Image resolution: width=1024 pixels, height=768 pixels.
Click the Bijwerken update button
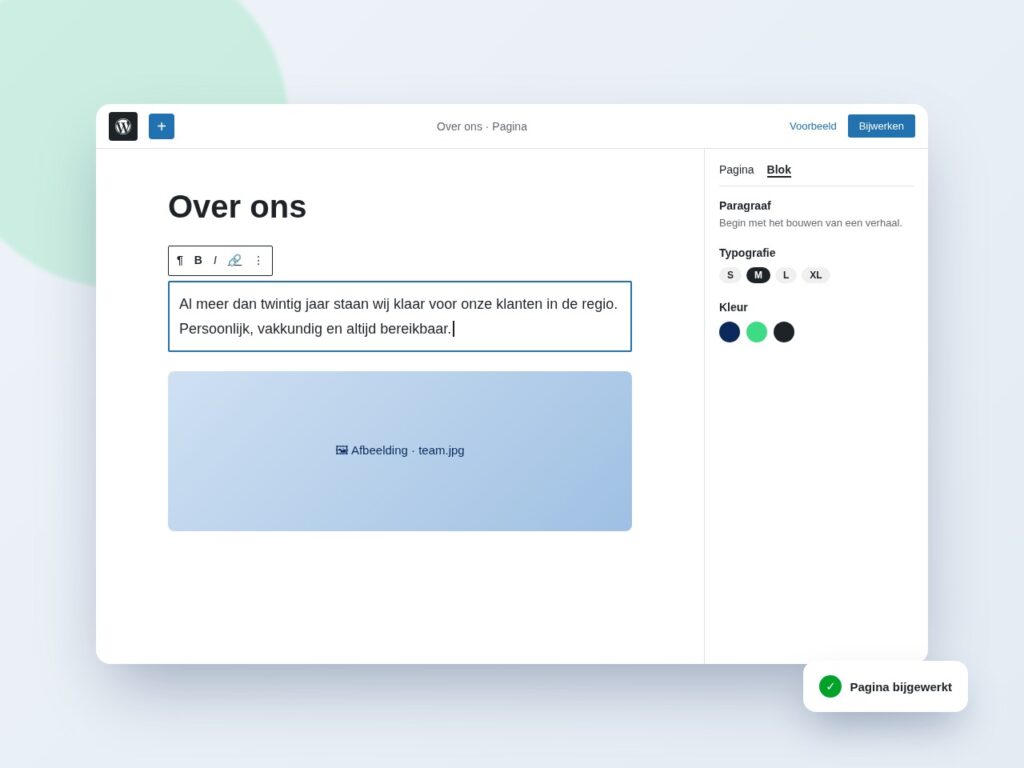click(x=881, y=126)
